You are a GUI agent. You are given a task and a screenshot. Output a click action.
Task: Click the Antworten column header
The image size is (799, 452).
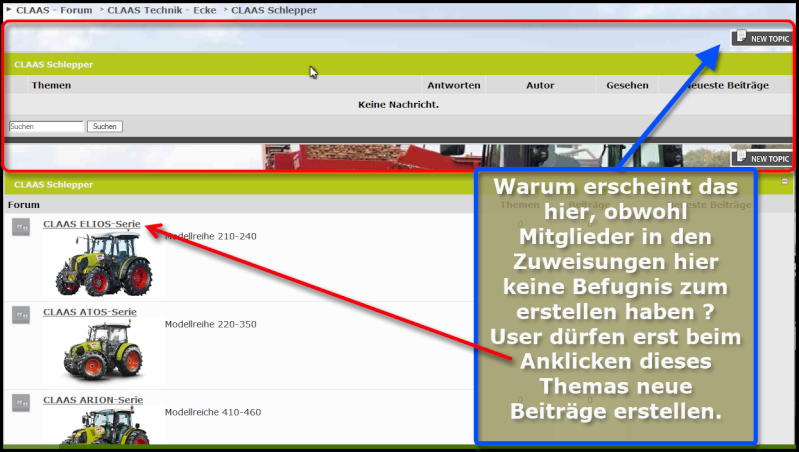point(454,85)
